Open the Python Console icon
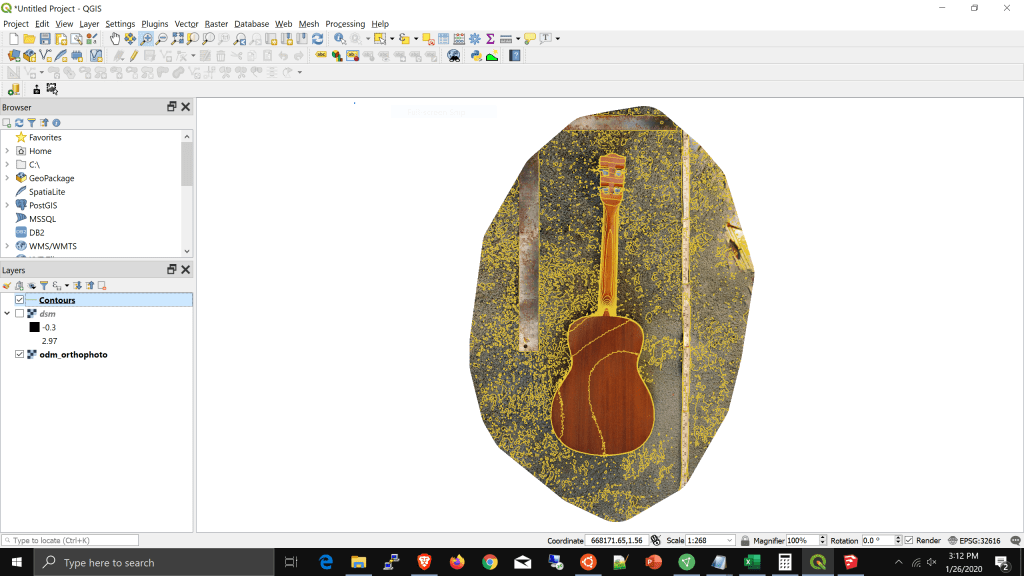This screenshot has width=1024, height=576. (x=476, y=56)
